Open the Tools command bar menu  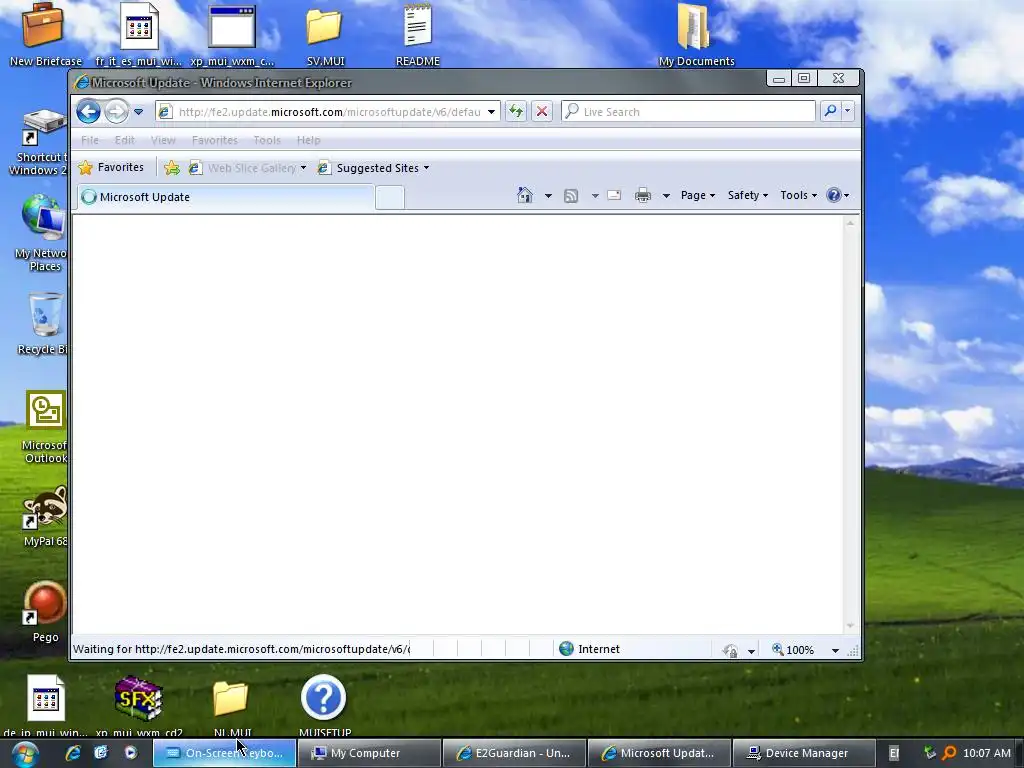pos(798,195)
